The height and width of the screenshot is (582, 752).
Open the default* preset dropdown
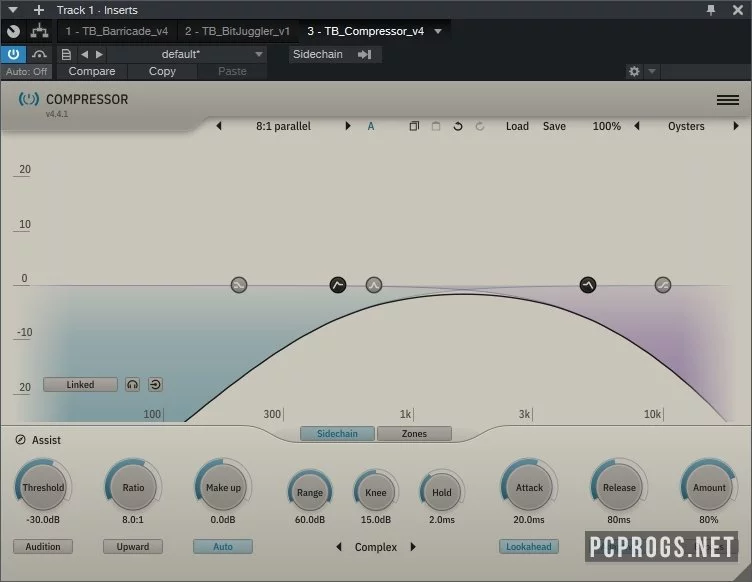point(187,54)
